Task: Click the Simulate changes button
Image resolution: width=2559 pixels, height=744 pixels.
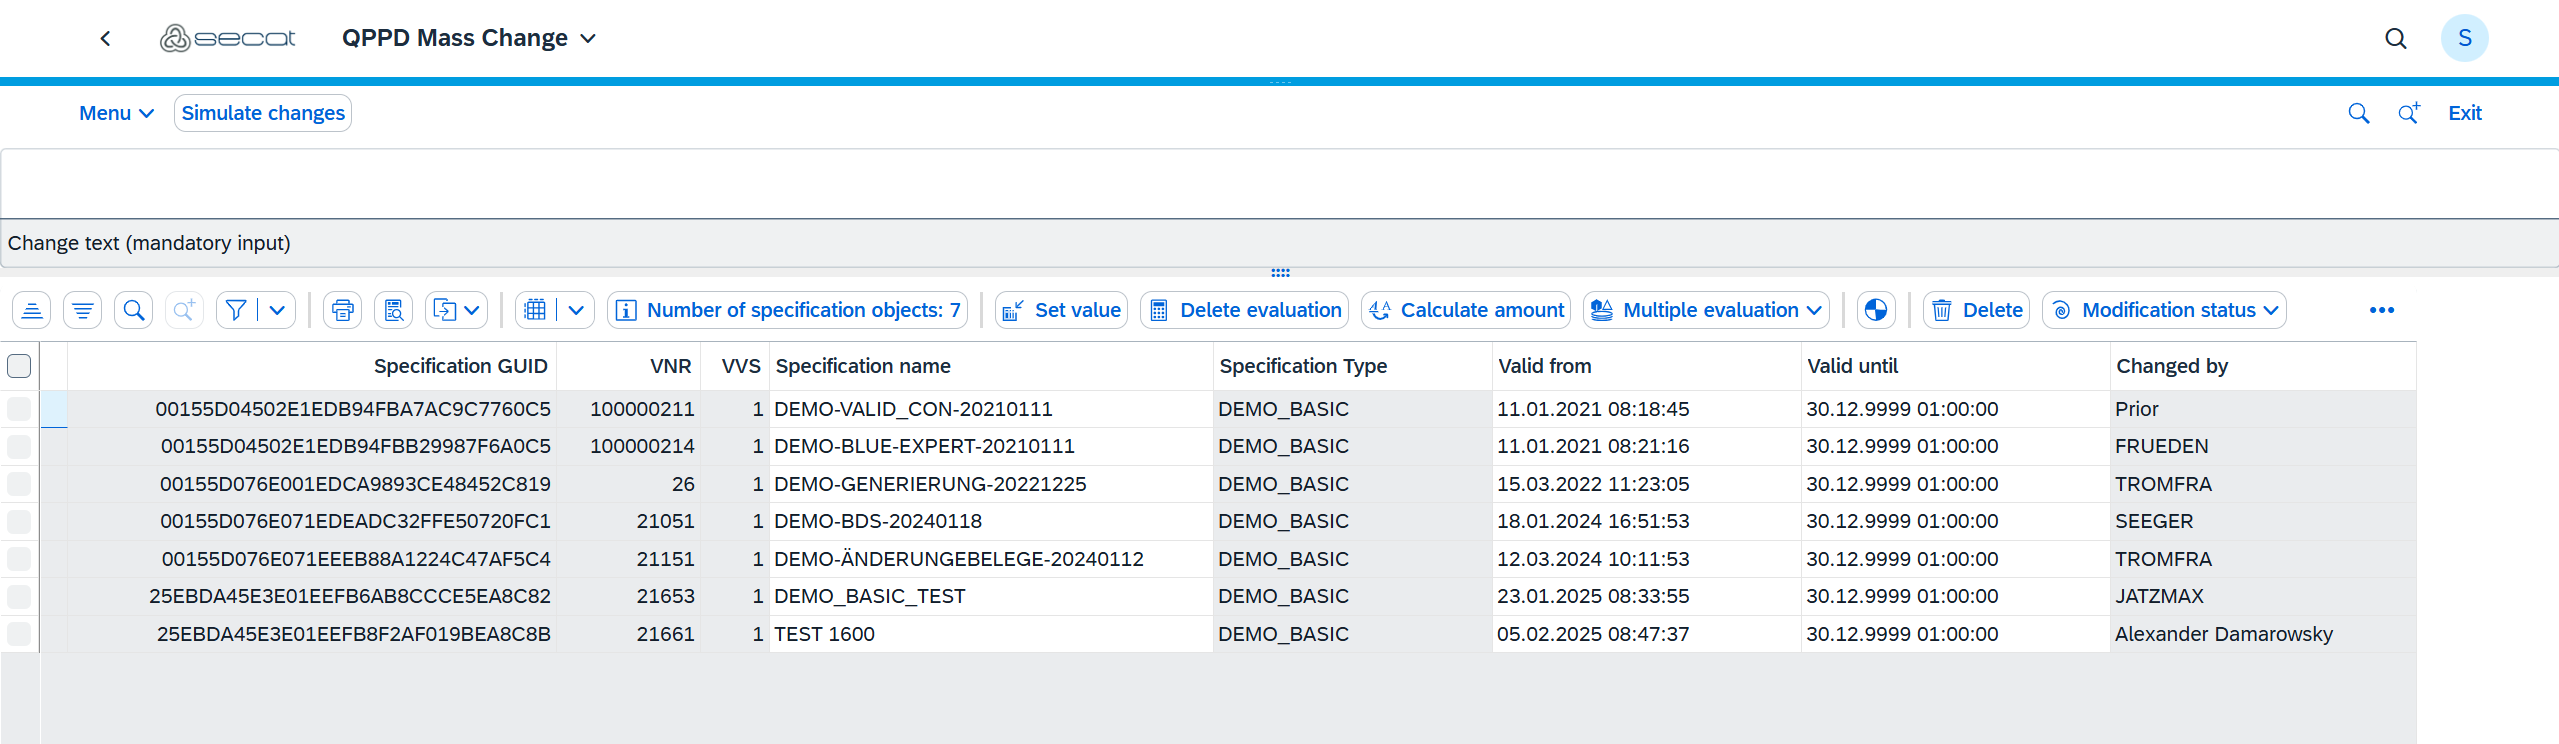Action: (x=263, y=113)
